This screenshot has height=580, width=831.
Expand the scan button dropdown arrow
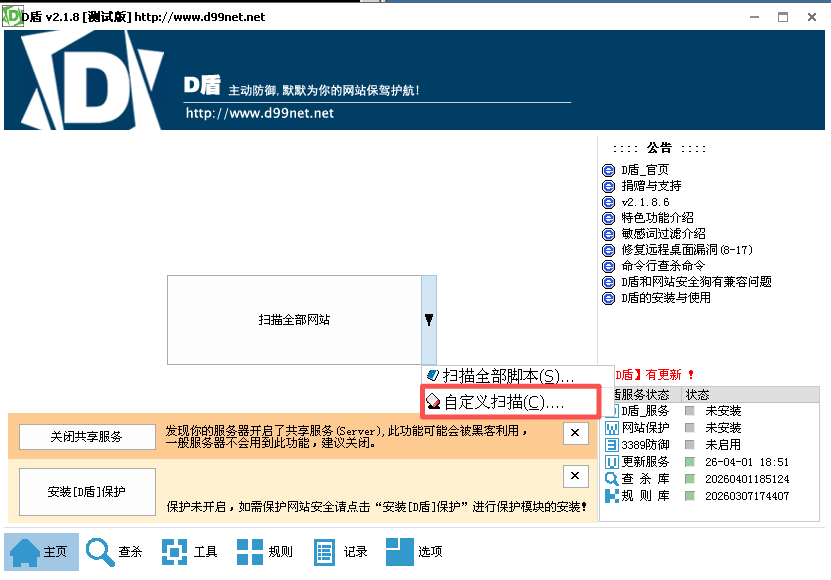tap(429, 320)
